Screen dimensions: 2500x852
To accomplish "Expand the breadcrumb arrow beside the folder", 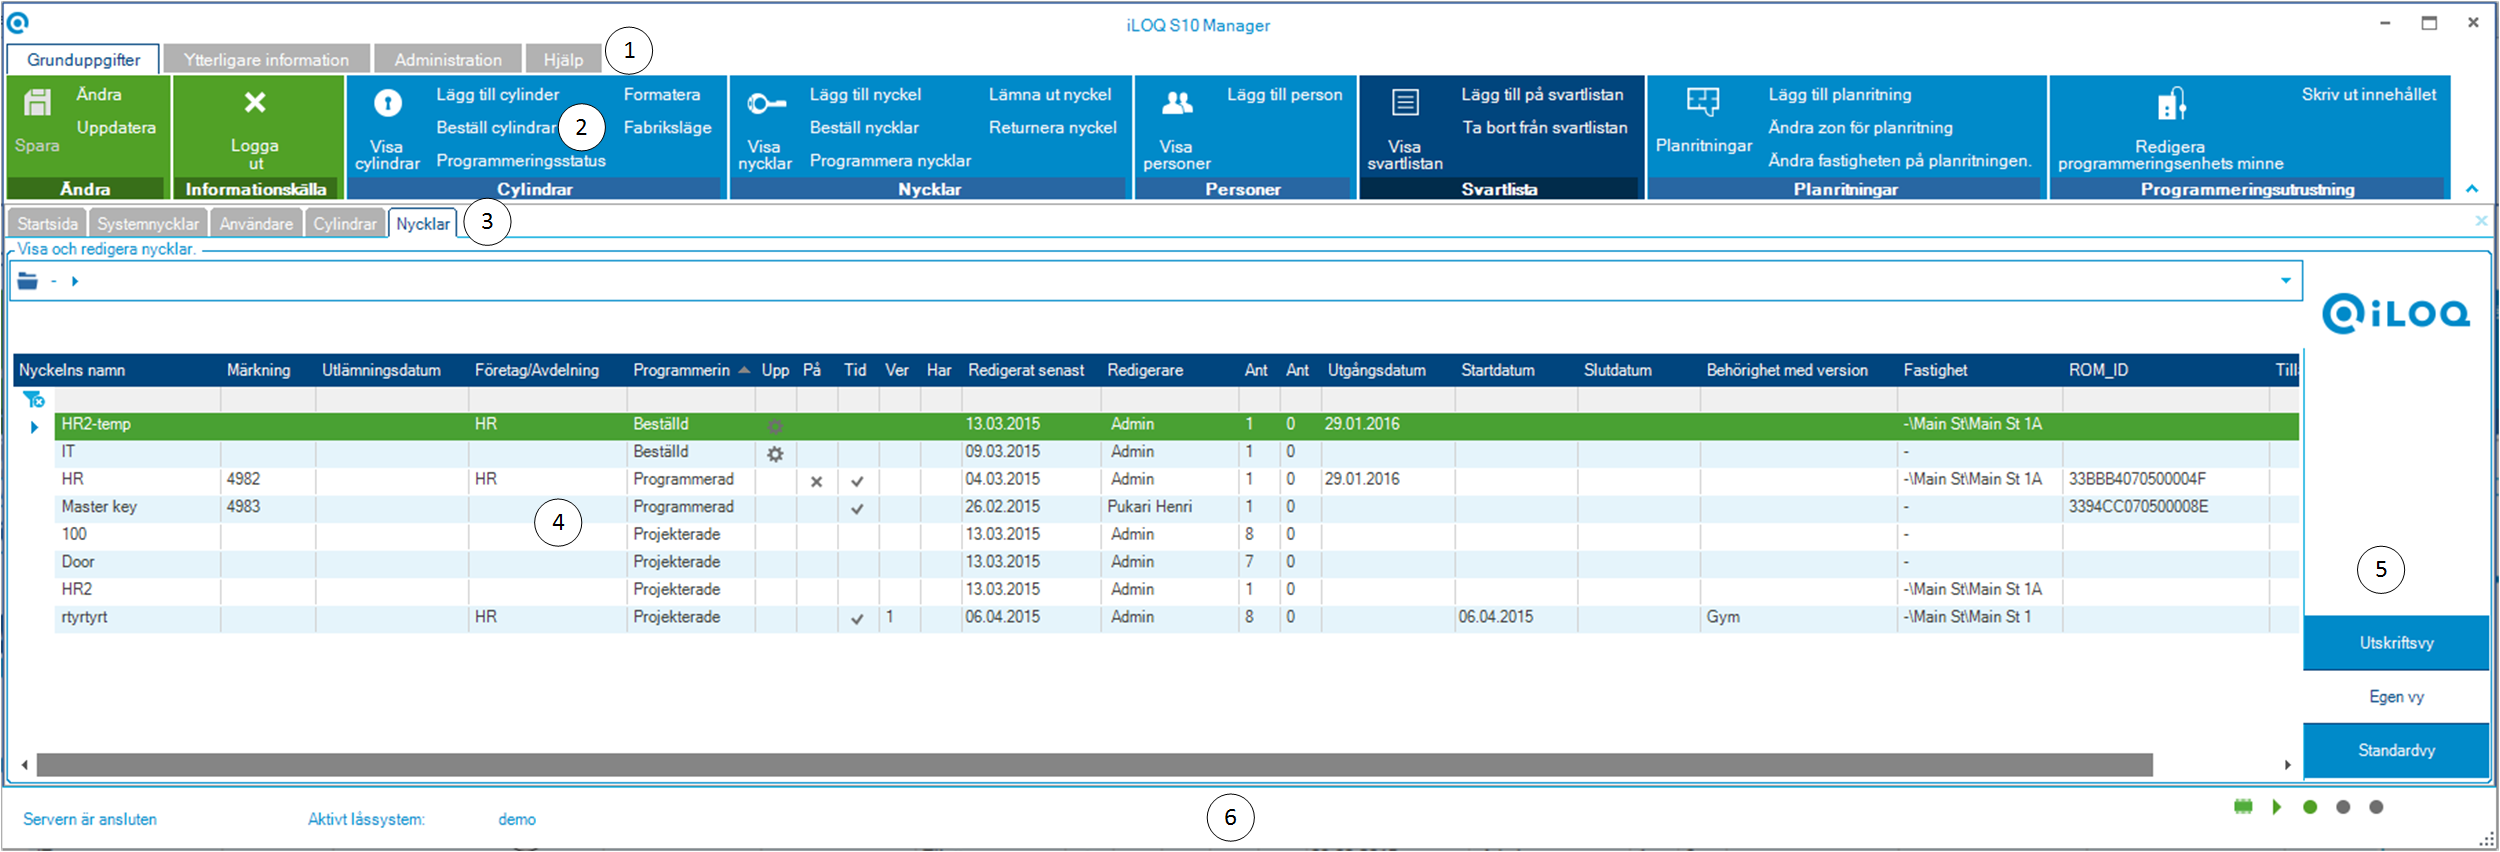I will tap(75, 281).
